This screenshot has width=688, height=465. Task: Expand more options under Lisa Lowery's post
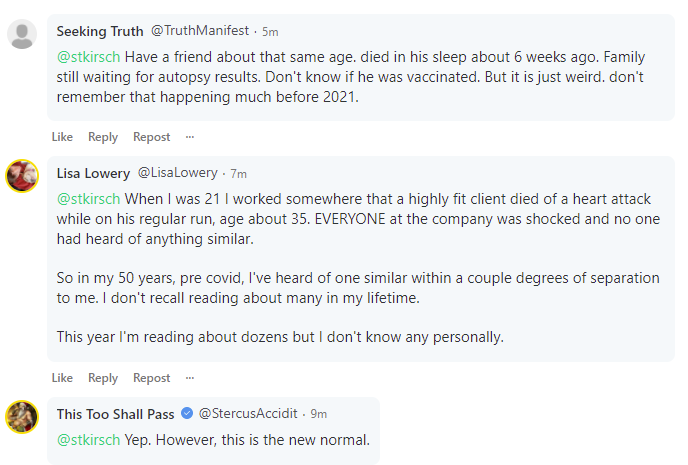pos(190,378)
